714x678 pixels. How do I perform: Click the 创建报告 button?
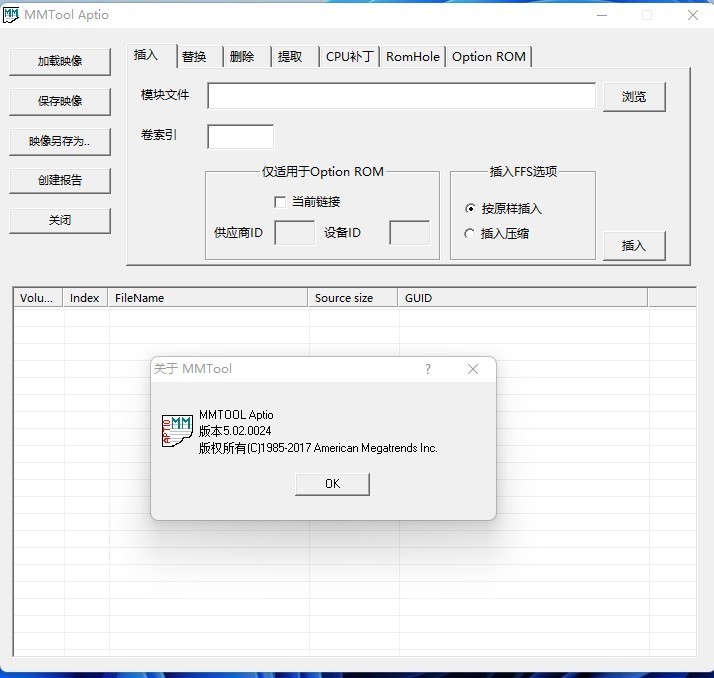tap(60, 181)
